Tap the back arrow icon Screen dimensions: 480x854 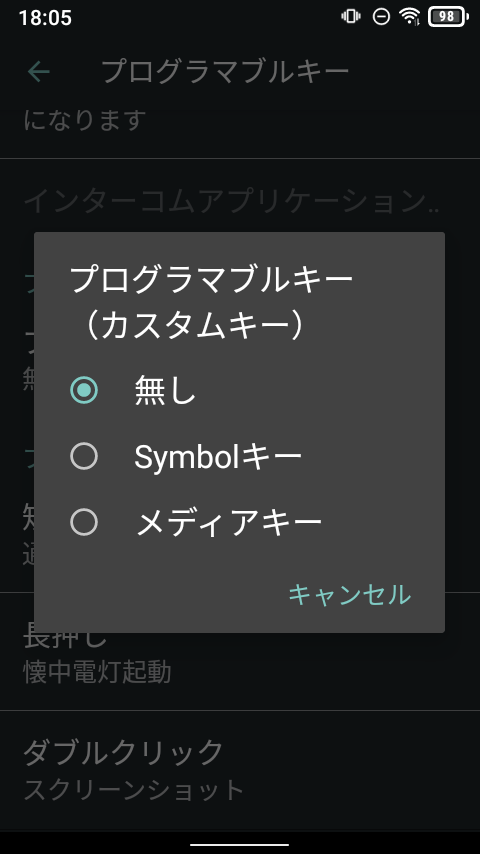pyautogui.click(x=39, y=71)
